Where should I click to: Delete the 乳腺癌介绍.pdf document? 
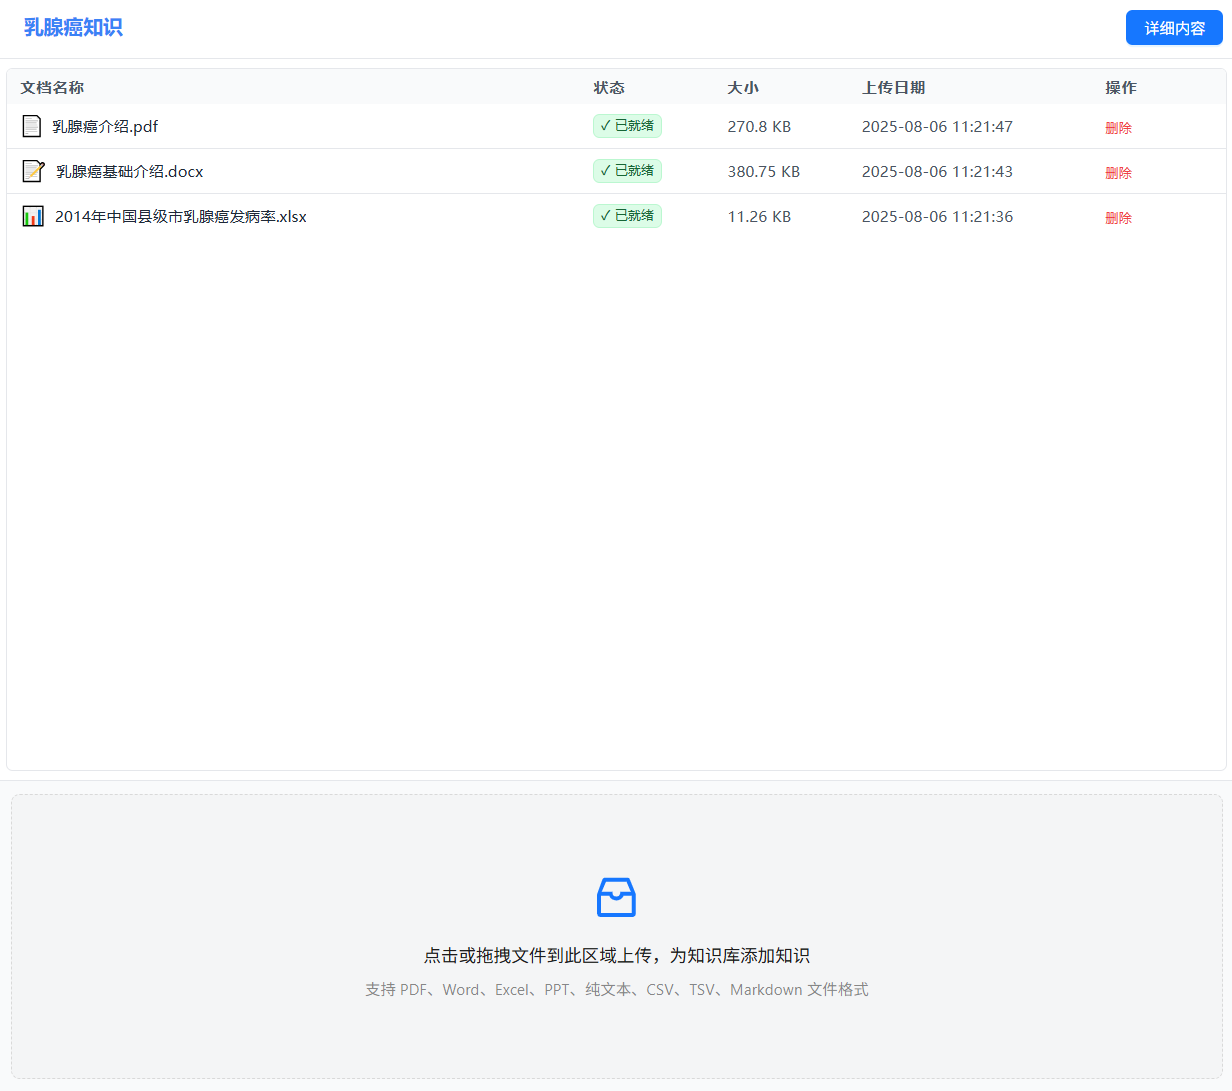[1118, 128]
